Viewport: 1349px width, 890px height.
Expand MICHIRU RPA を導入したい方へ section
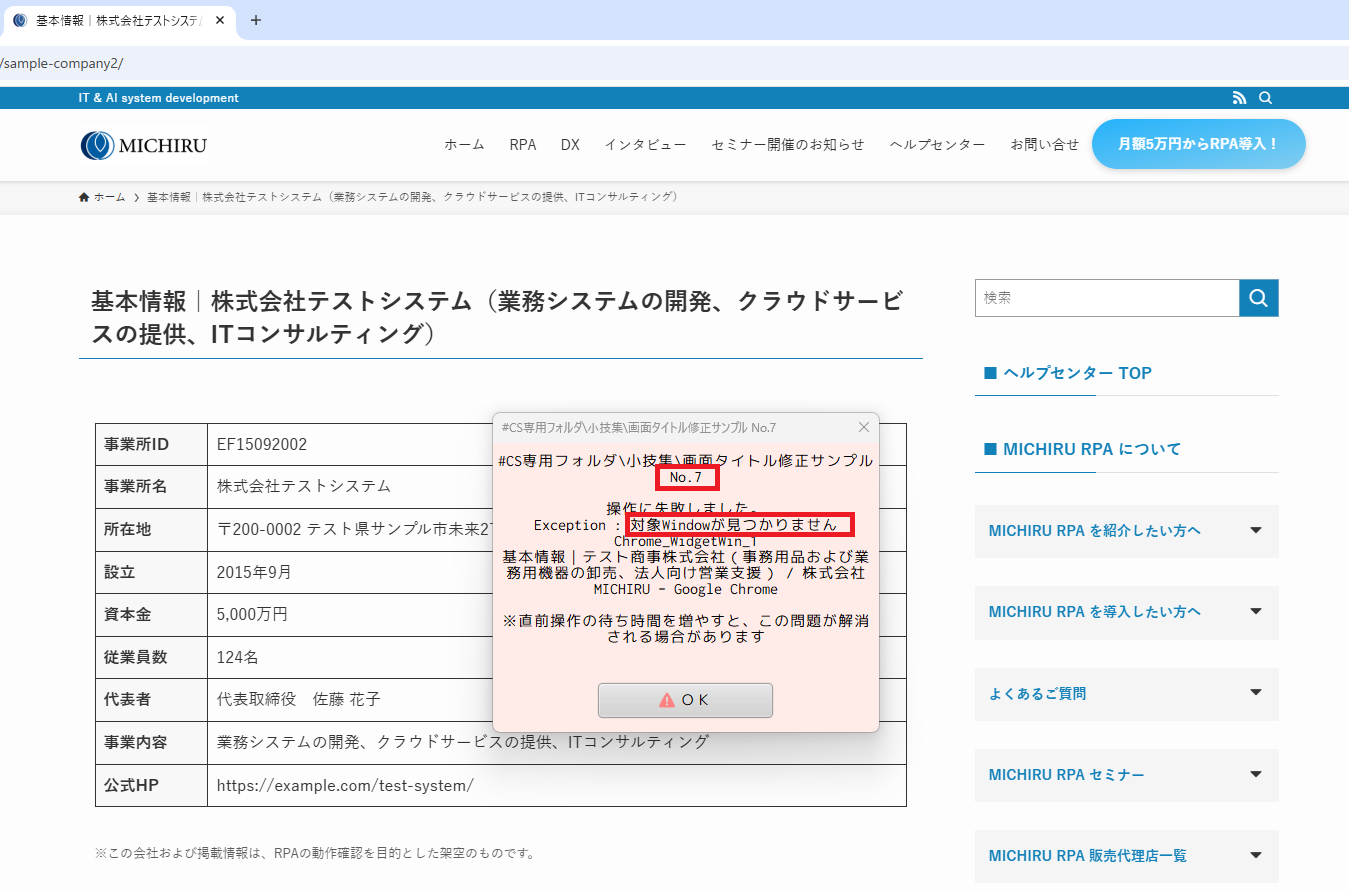coord(1126,612)
